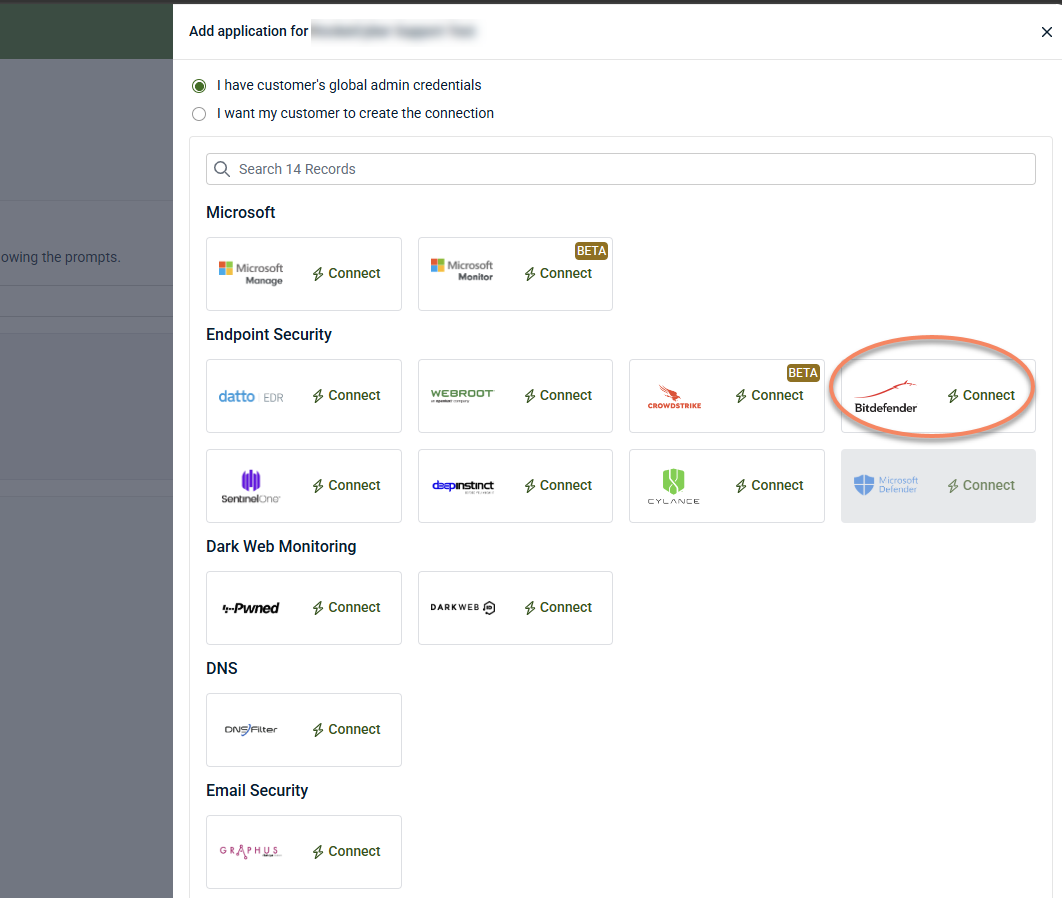Connect the Cylance application
The width and height of the screenshot is (1062, 898).
(x=769, y=486)
